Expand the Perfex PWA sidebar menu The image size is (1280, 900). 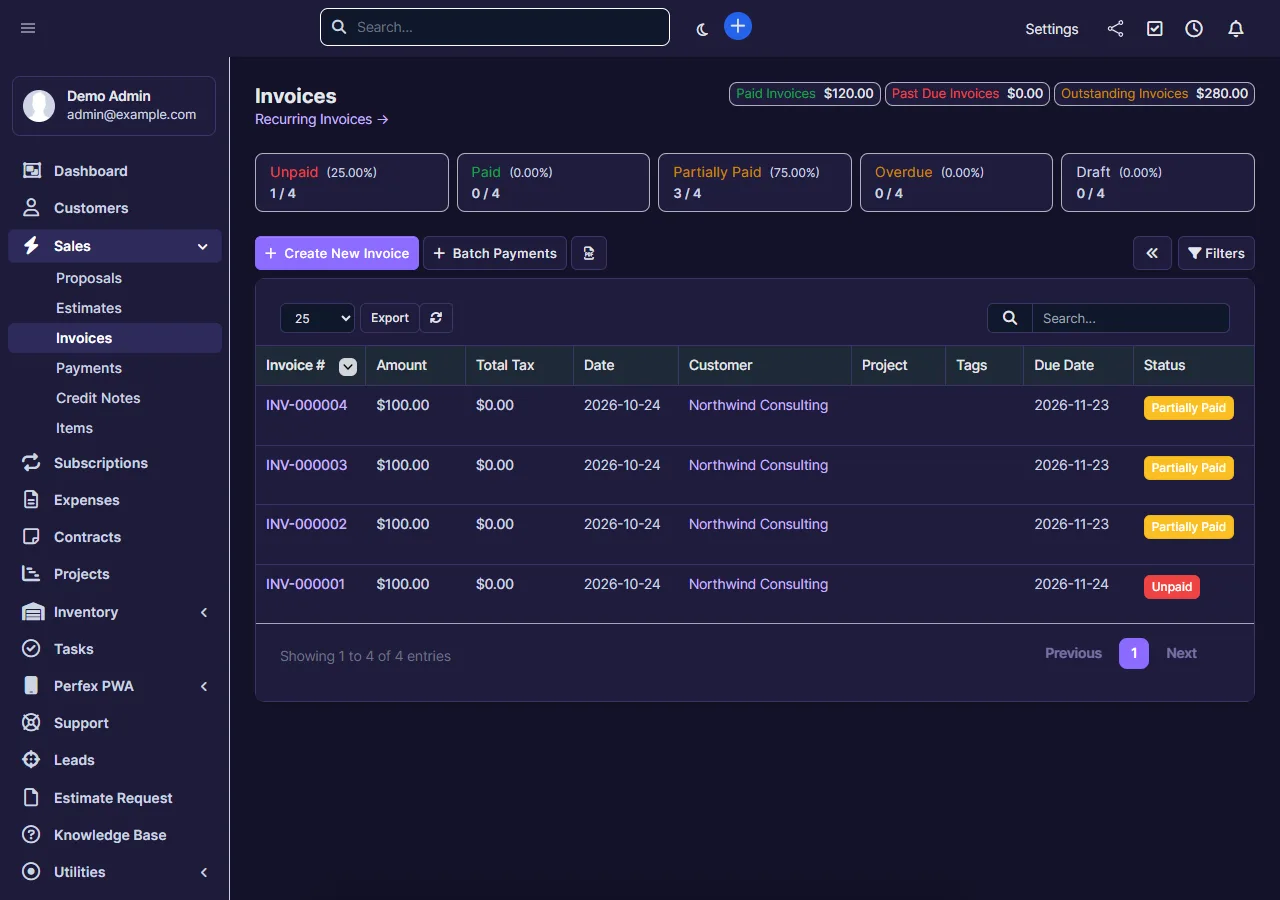click(x=115, y=686)
